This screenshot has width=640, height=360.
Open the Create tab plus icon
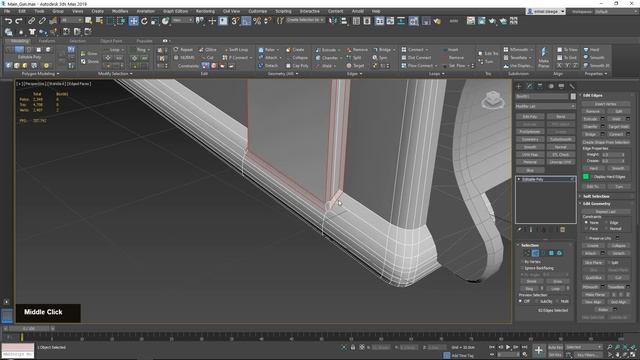tap(519, 86)
